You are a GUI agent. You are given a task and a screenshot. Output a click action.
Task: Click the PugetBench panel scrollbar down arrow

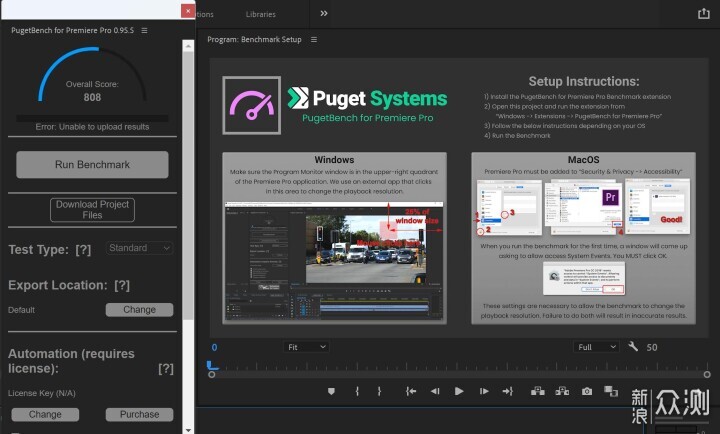(188, 430)
